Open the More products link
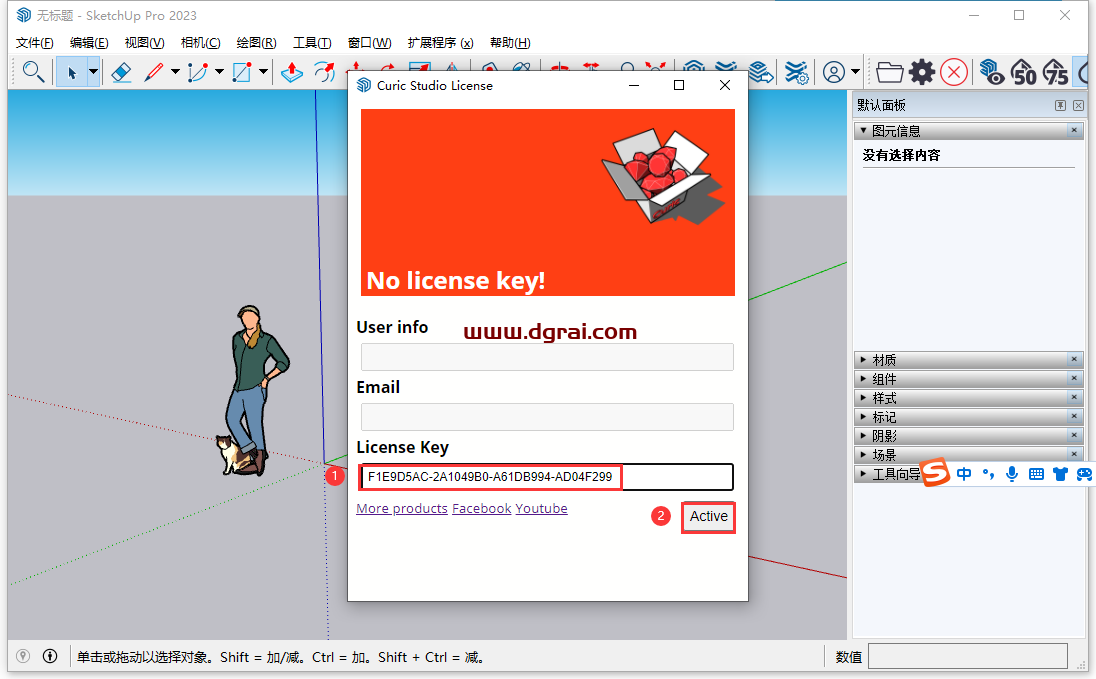 (x=402, y=508)
